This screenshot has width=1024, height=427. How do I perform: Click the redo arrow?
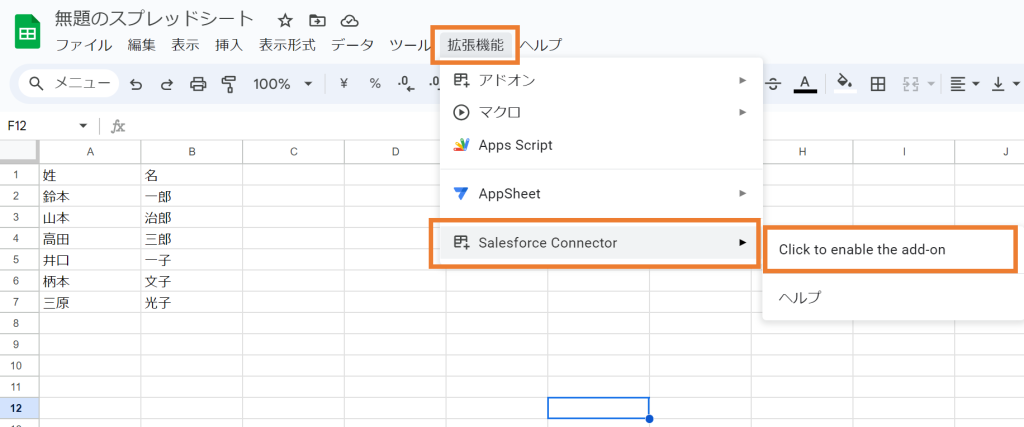click(167, 84)
